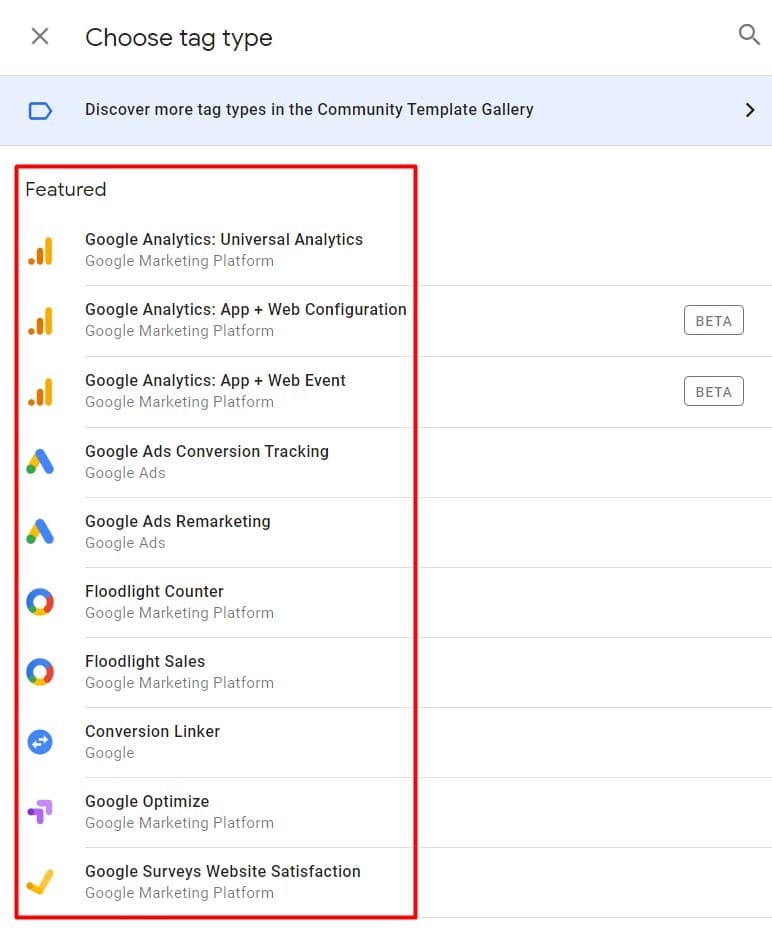Choose Google Analytics: App + Web Event
This screenshot has height=932, width=772.
215,380
